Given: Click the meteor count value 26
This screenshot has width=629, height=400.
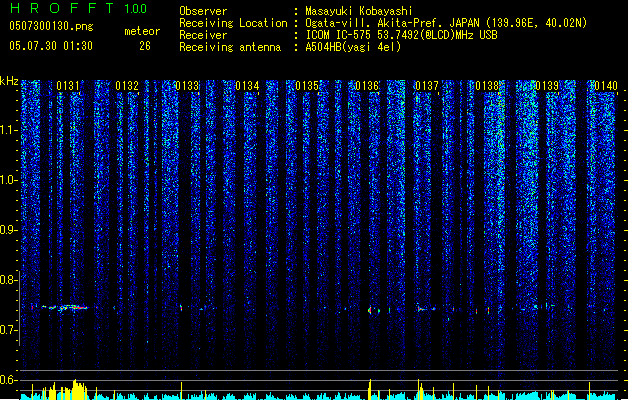Looking at the screenshot, I should pyautogui.click(x=145, y=46).
